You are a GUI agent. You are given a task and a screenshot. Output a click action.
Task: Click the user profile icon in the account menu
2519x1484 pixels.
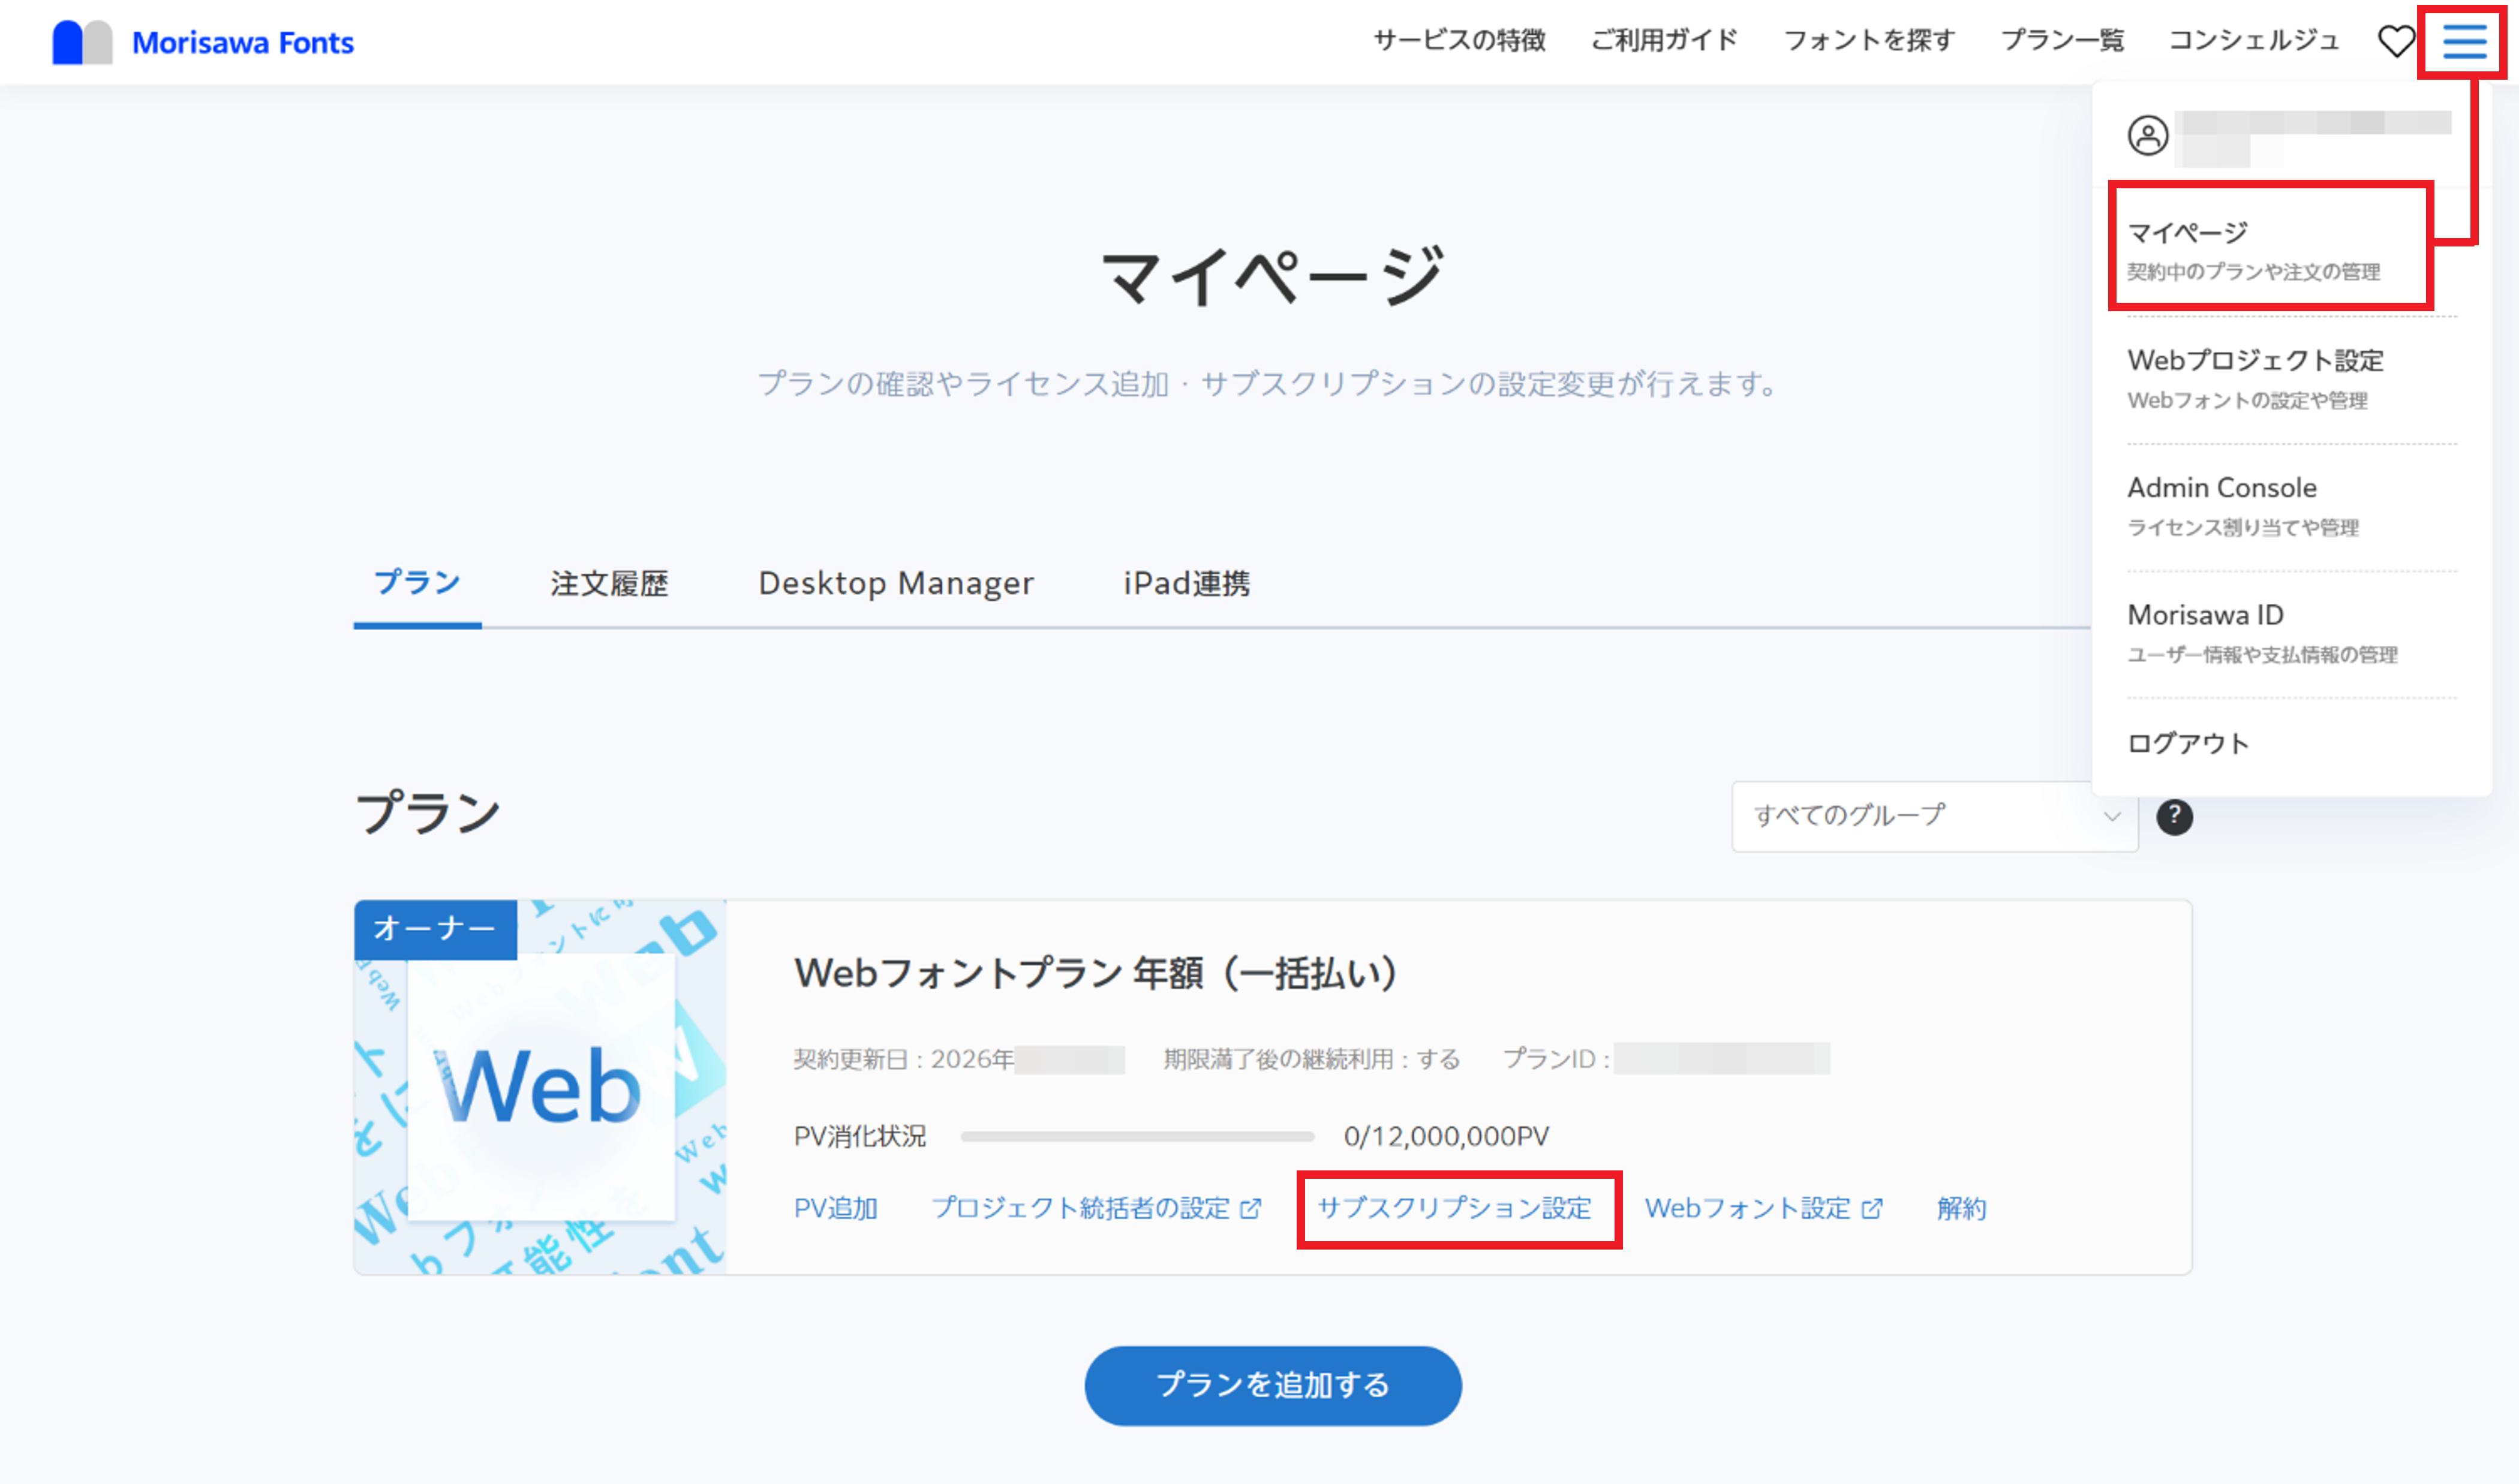point(2148,136)
